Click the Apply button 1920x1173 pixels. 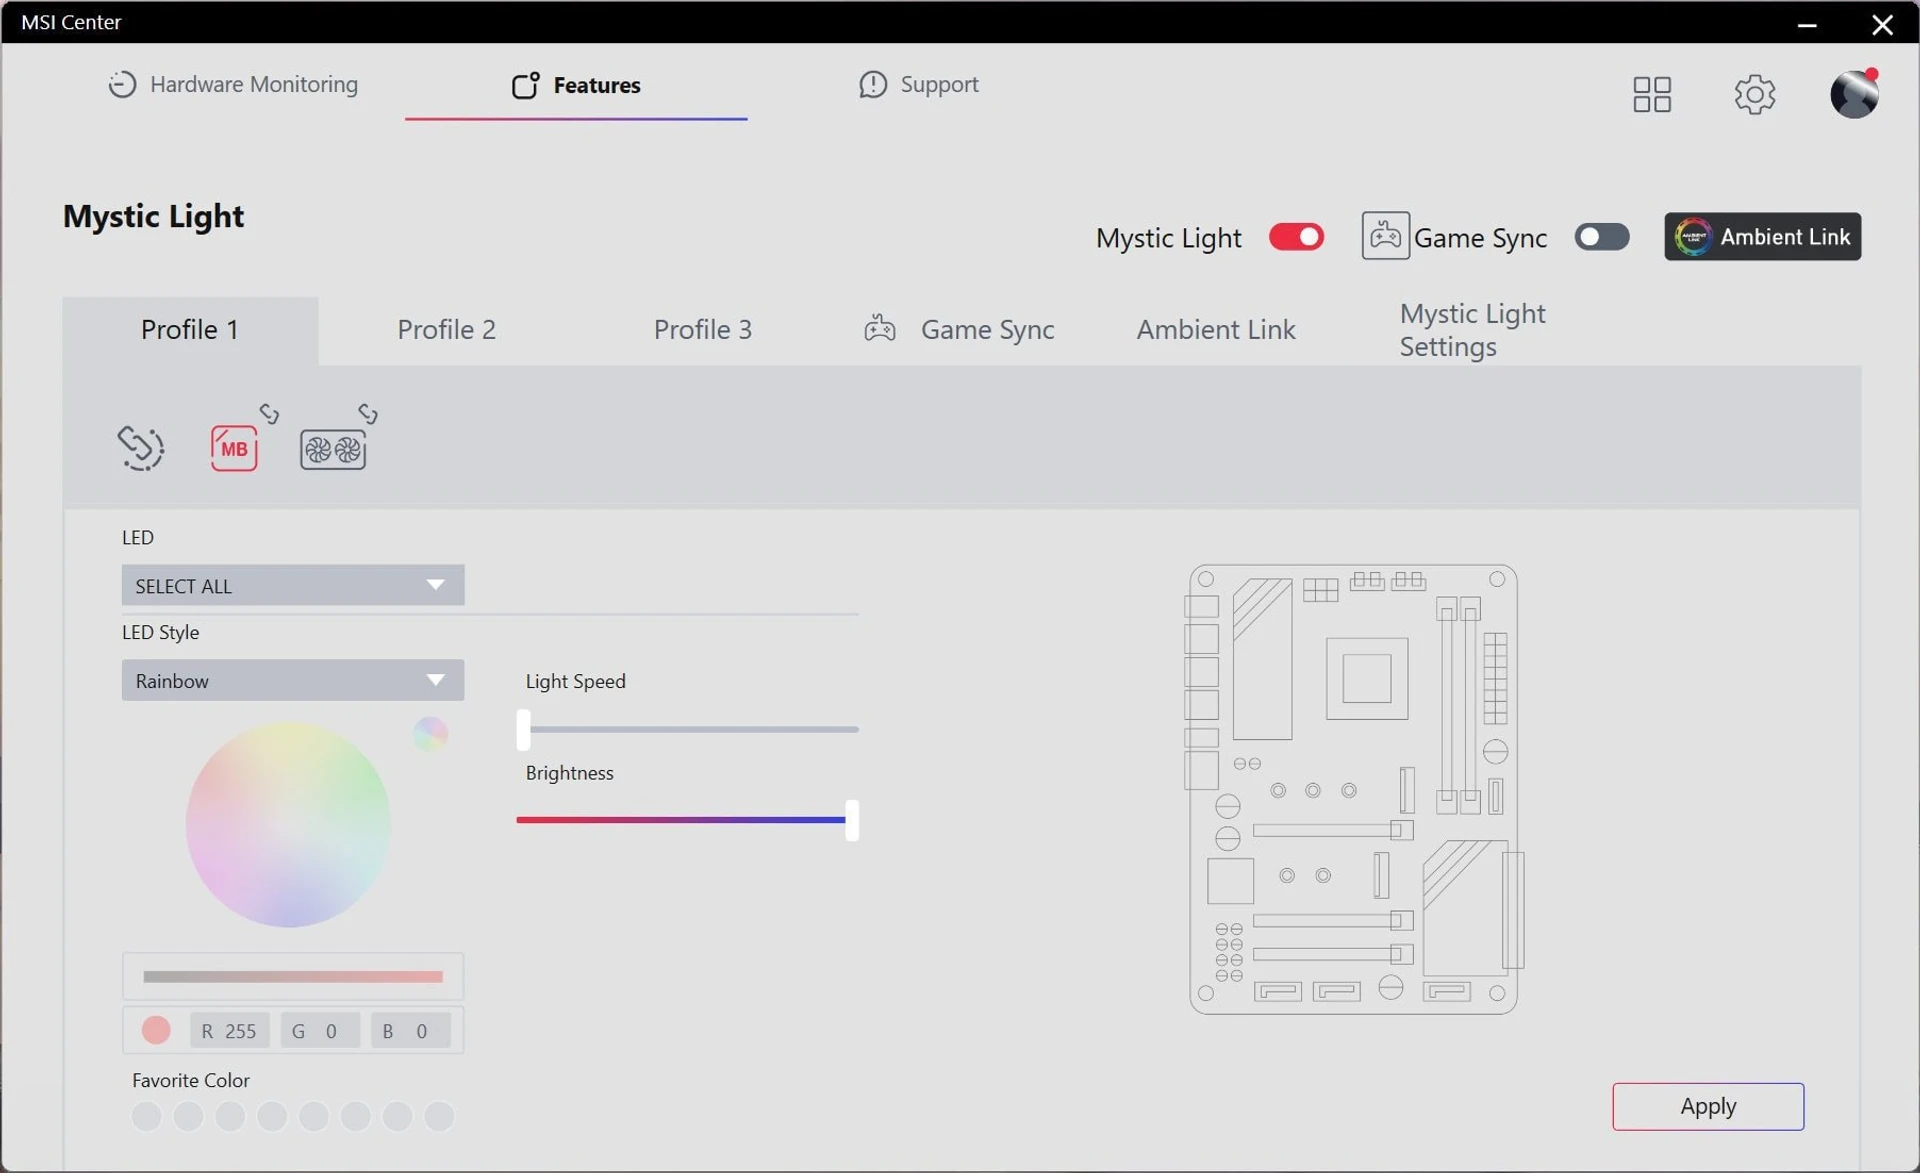[x=1708, y=1106]
